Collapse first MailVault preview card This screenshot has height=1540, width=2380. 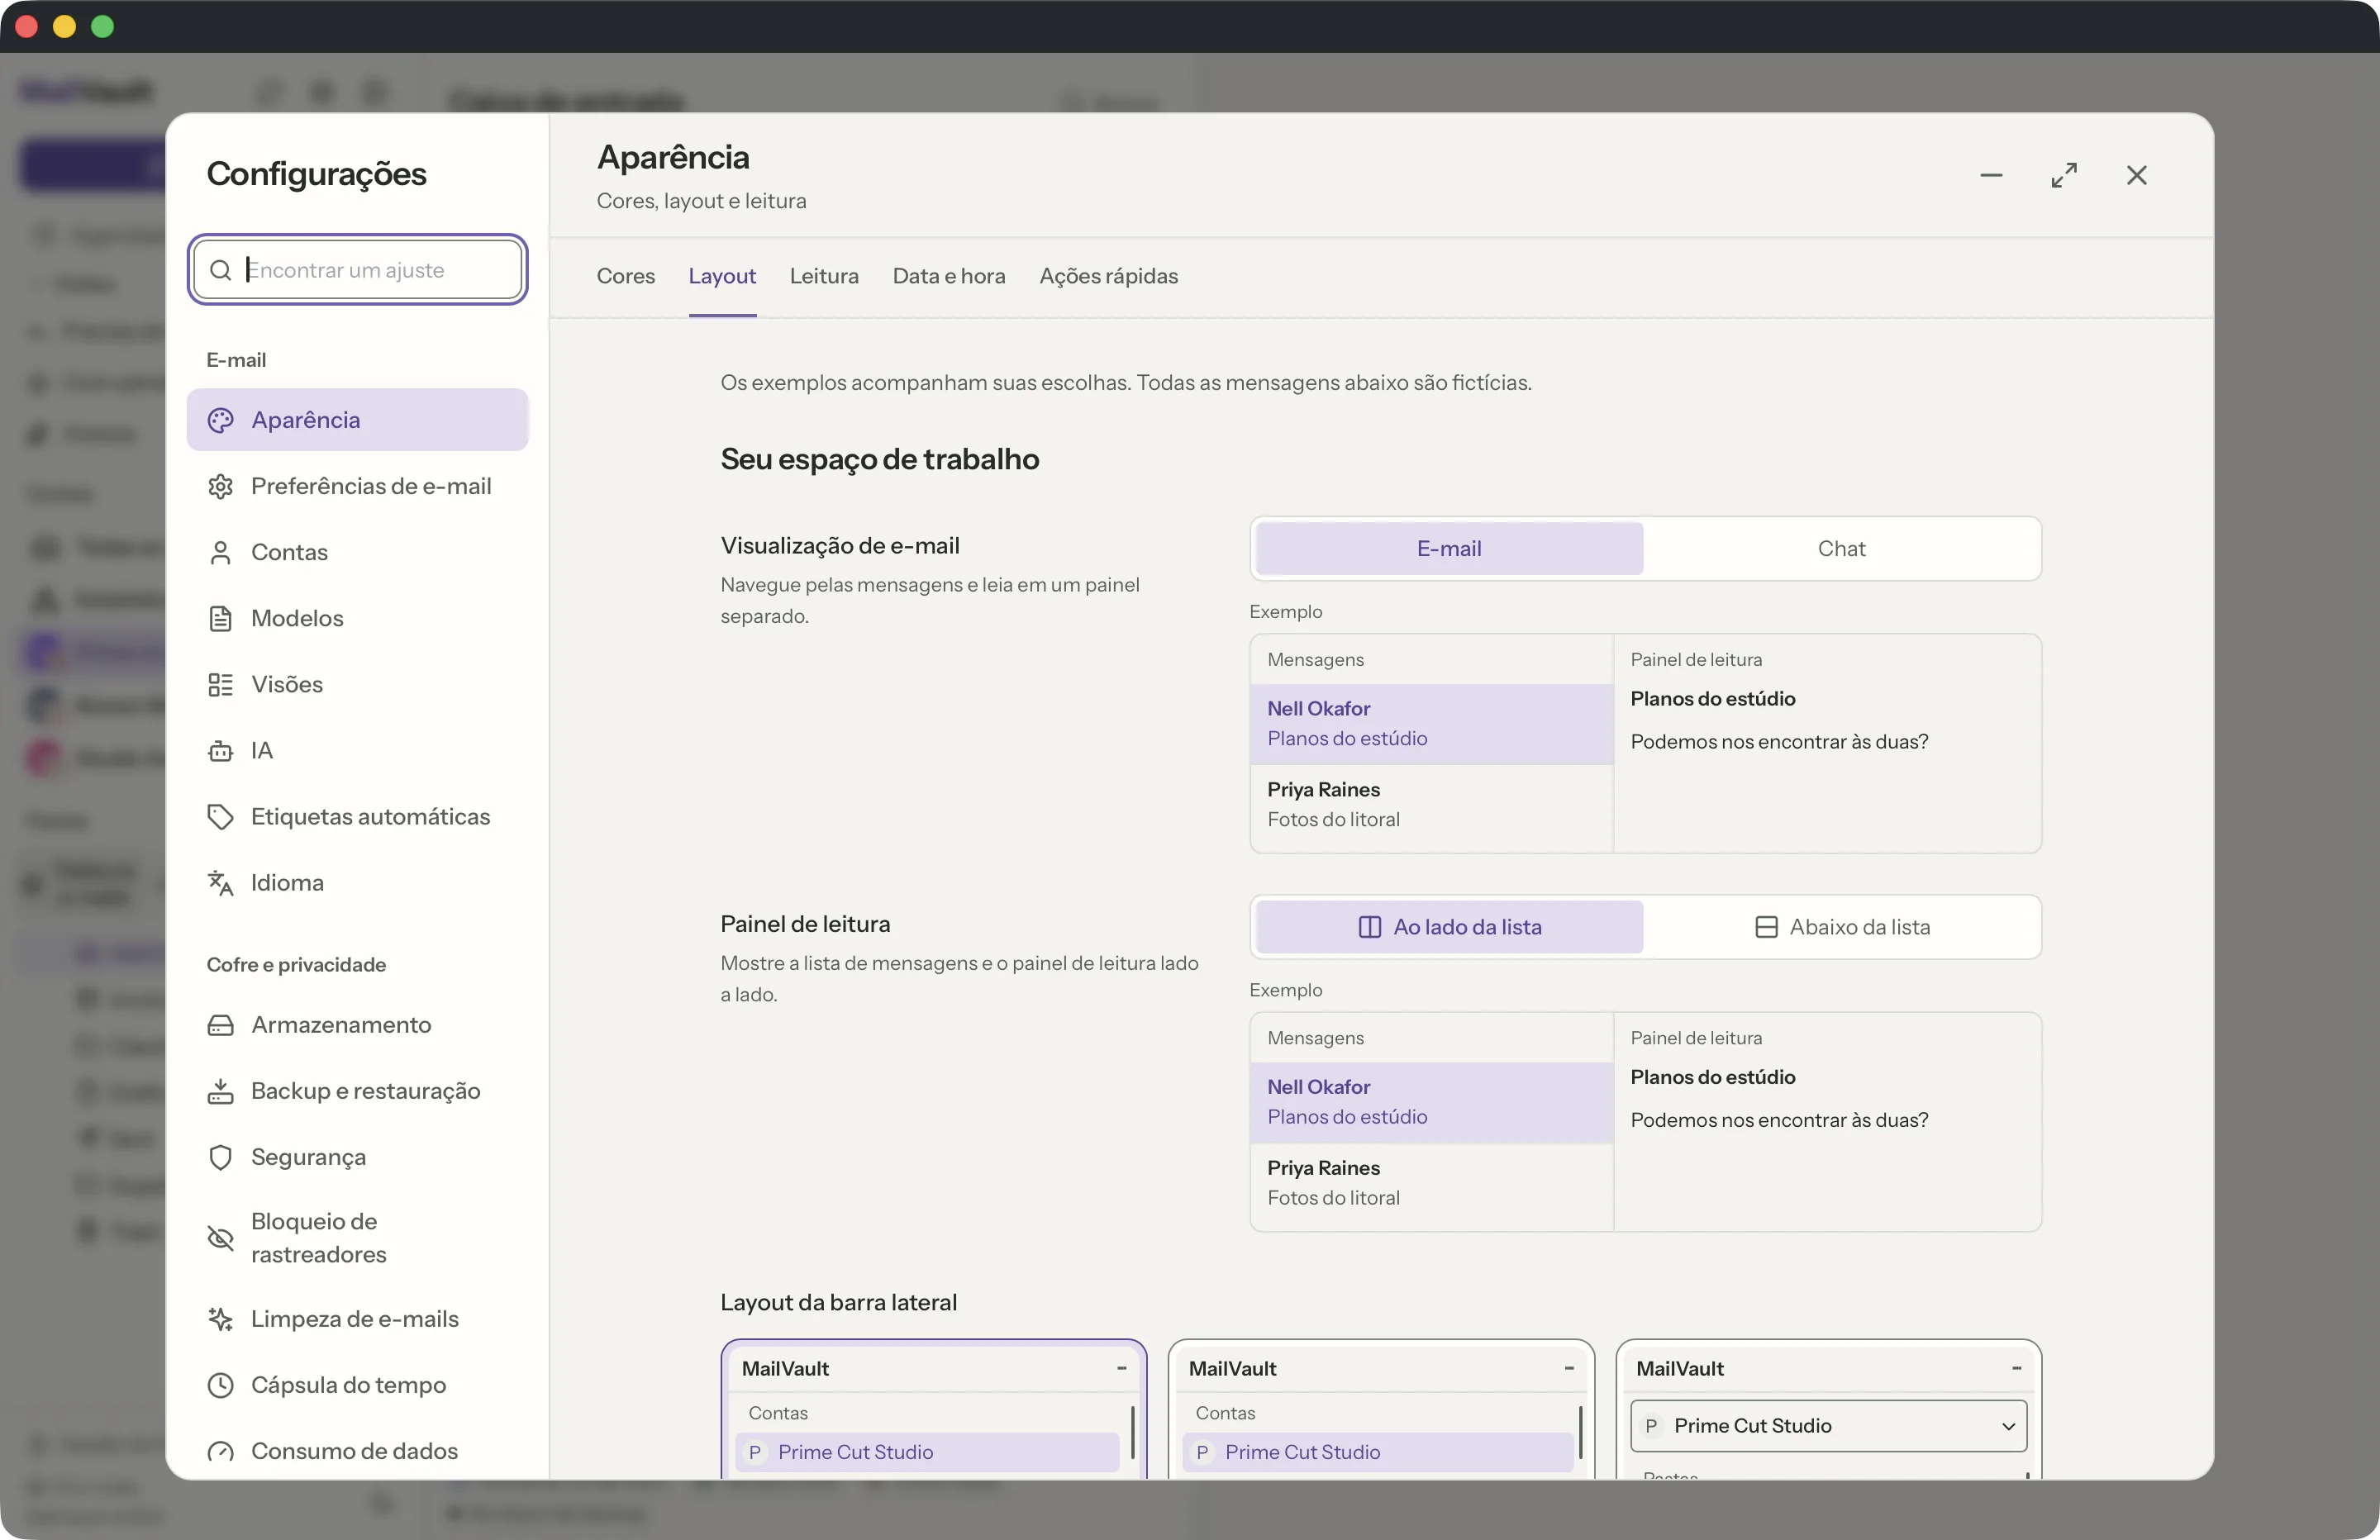click(1121, 1368)
